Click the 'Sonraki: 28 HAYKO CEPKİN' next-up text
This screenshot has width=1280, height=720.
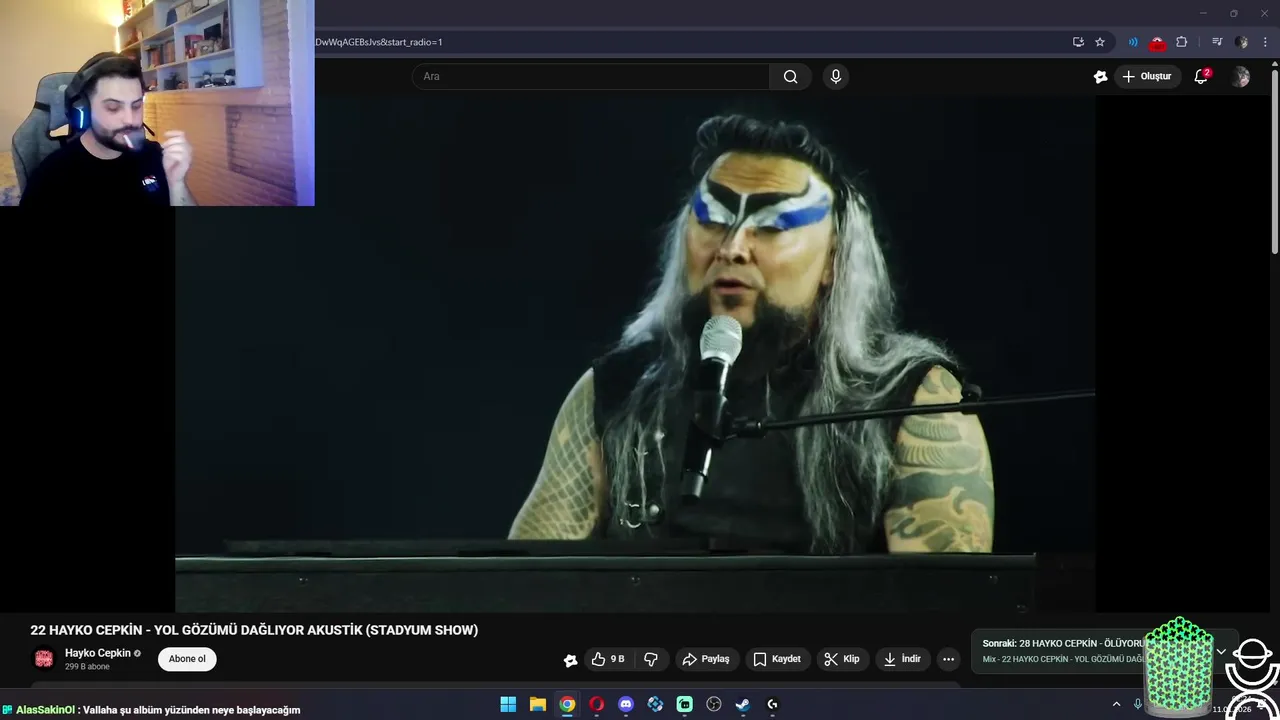point(1062,644)
